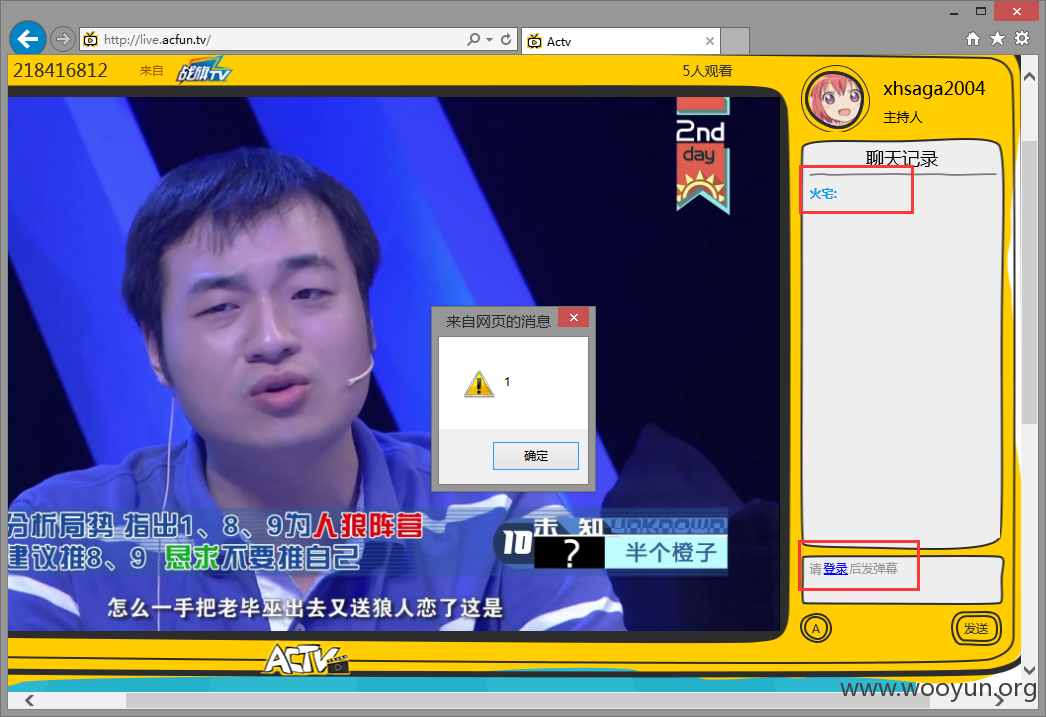Open a new blank tab
Image resolution: width=1046 pixels, height=717 pixels.
pos(735,41)
